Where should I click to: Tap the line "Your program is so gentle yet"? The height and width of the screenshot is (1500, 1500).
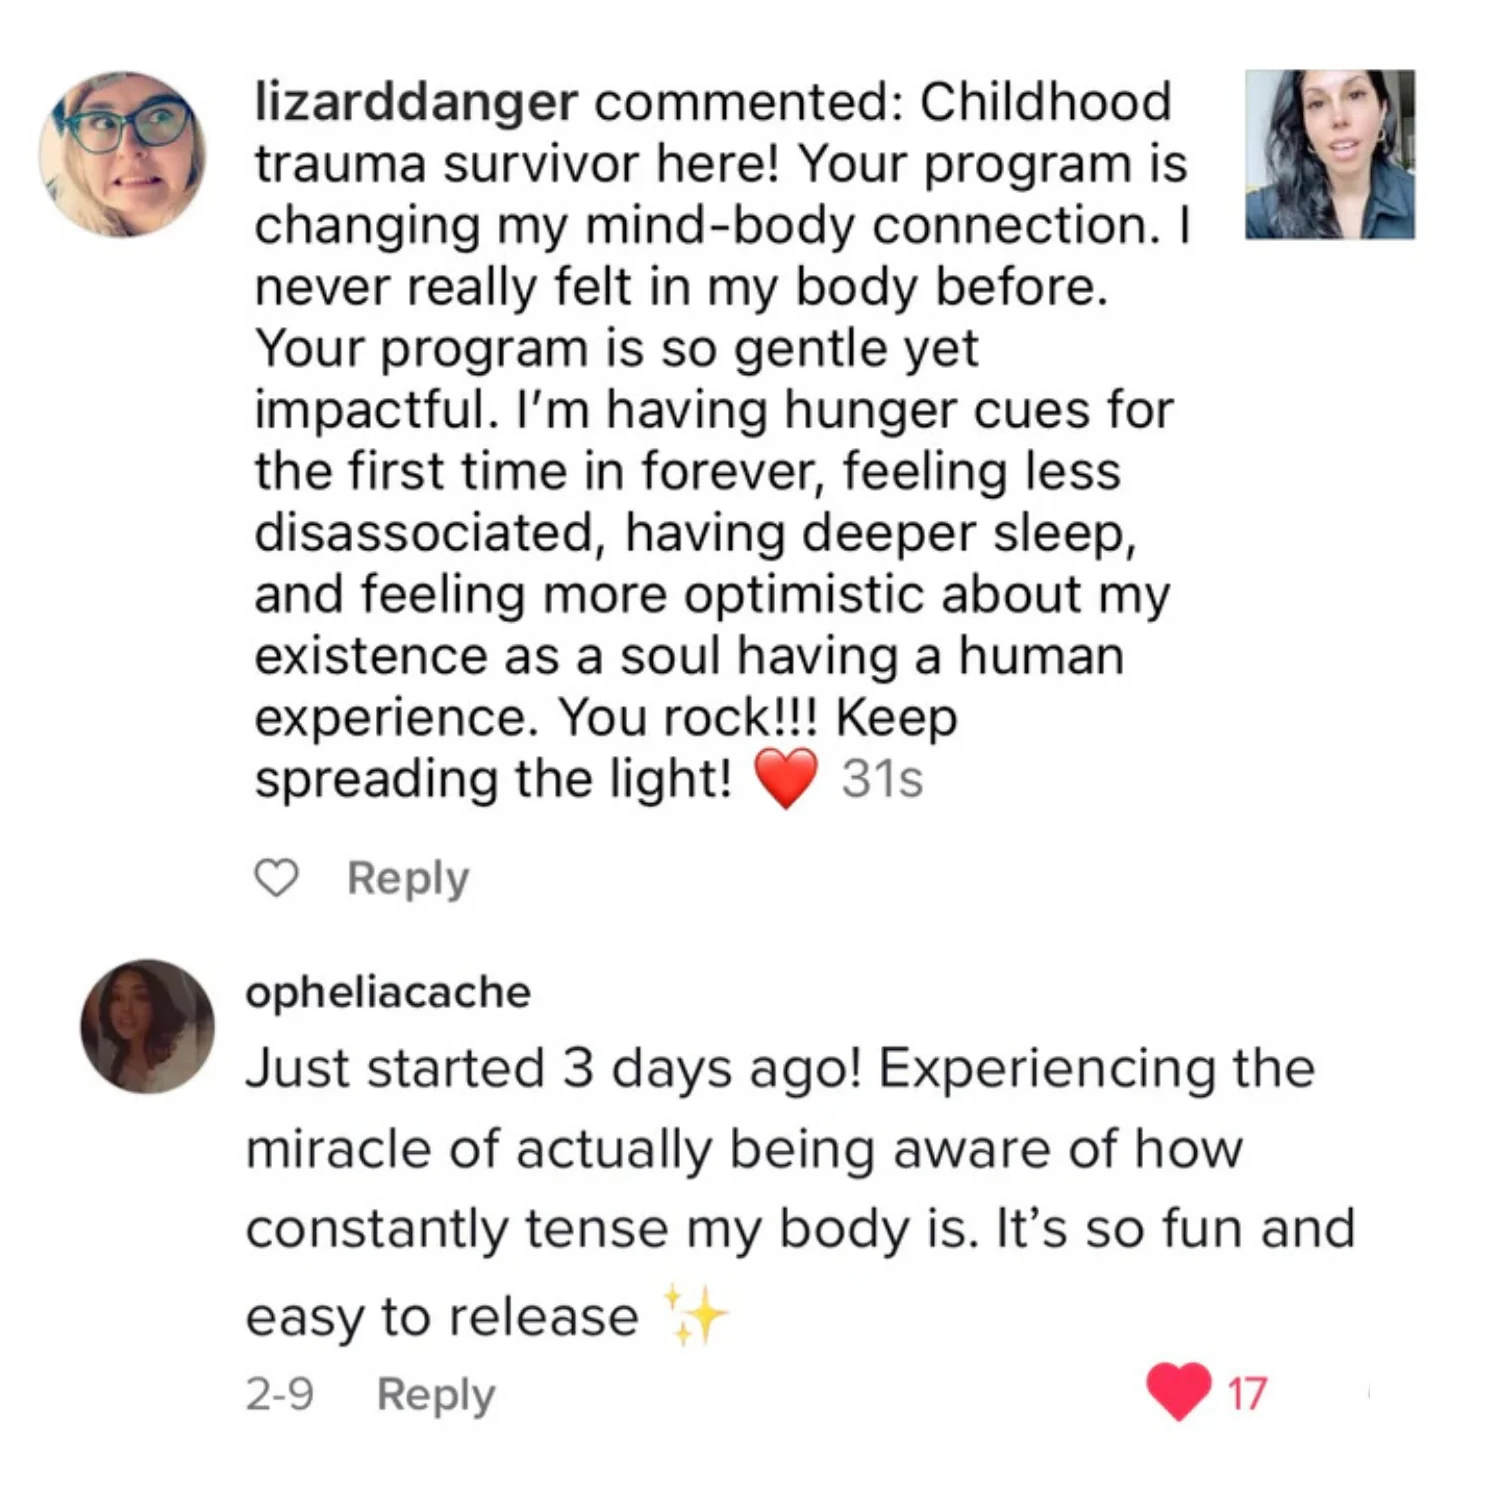616,348
